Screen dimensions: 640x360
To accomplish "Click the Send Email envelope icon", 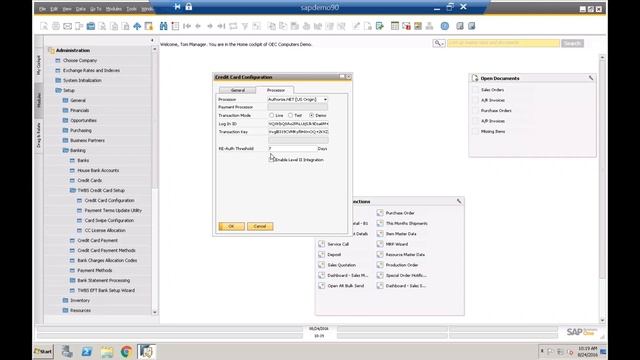I will click(x=67, y=26).
